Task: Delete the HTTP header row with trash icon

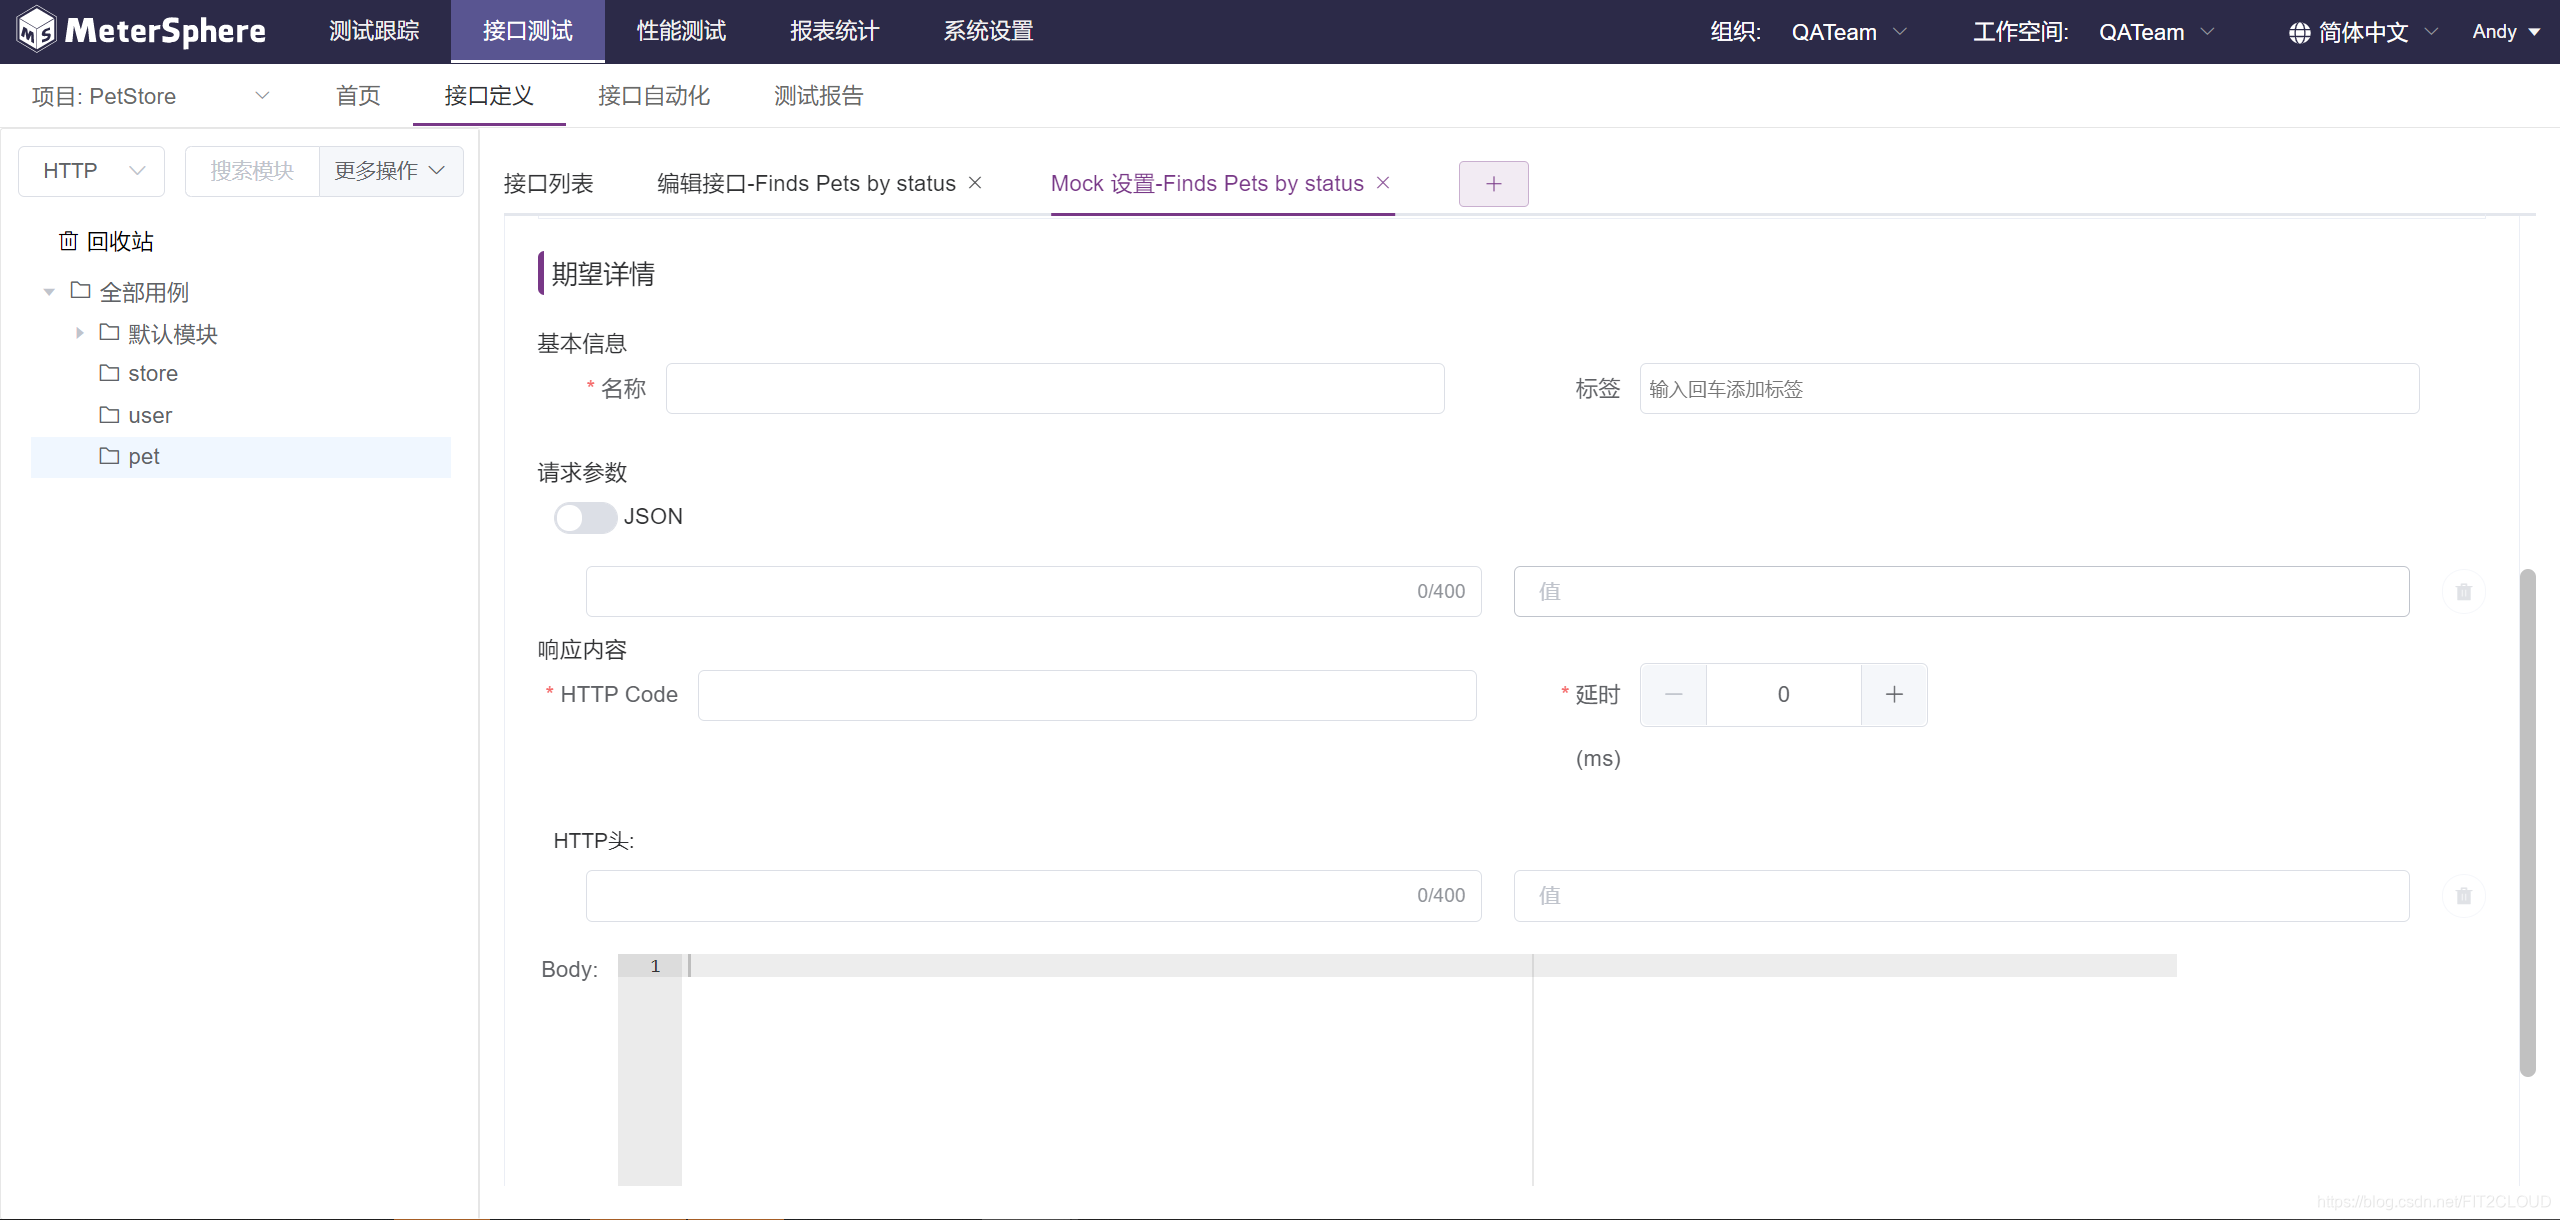Action: click(x=2463, y=896)
